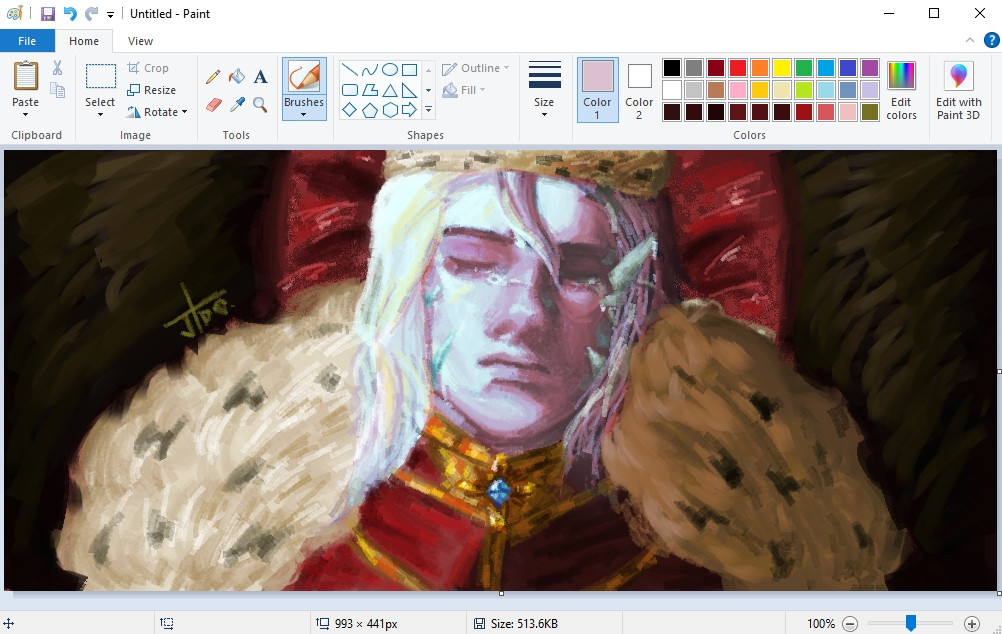Select the Pencil tool
This screenshot has width=1002, height=634.
(213, 77)
